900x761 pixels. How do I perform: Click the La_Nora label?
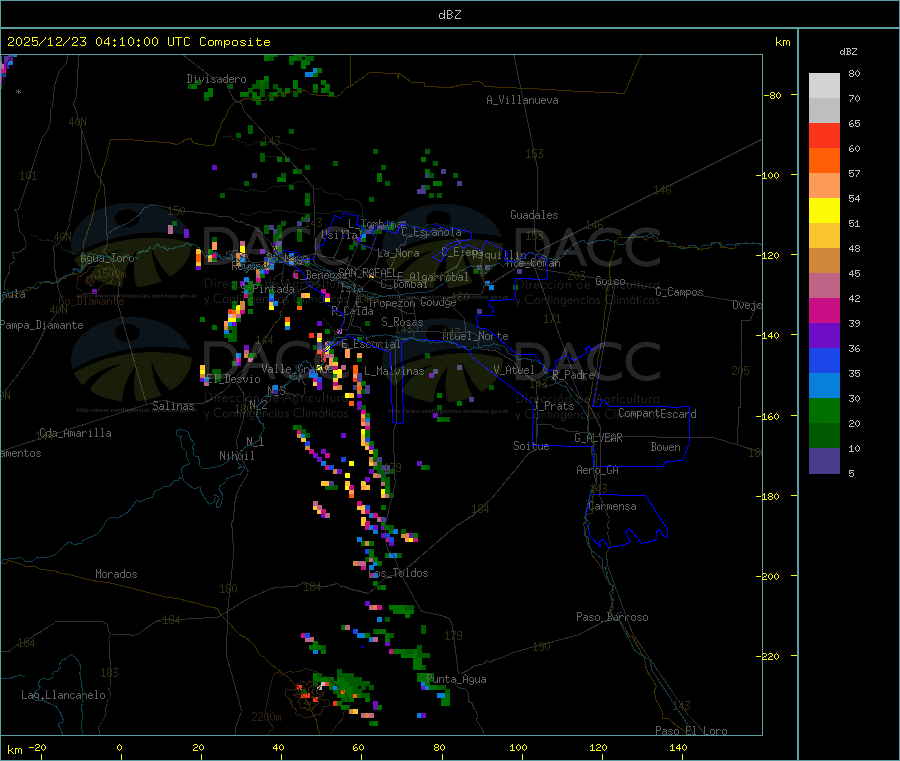coord(398,253)
